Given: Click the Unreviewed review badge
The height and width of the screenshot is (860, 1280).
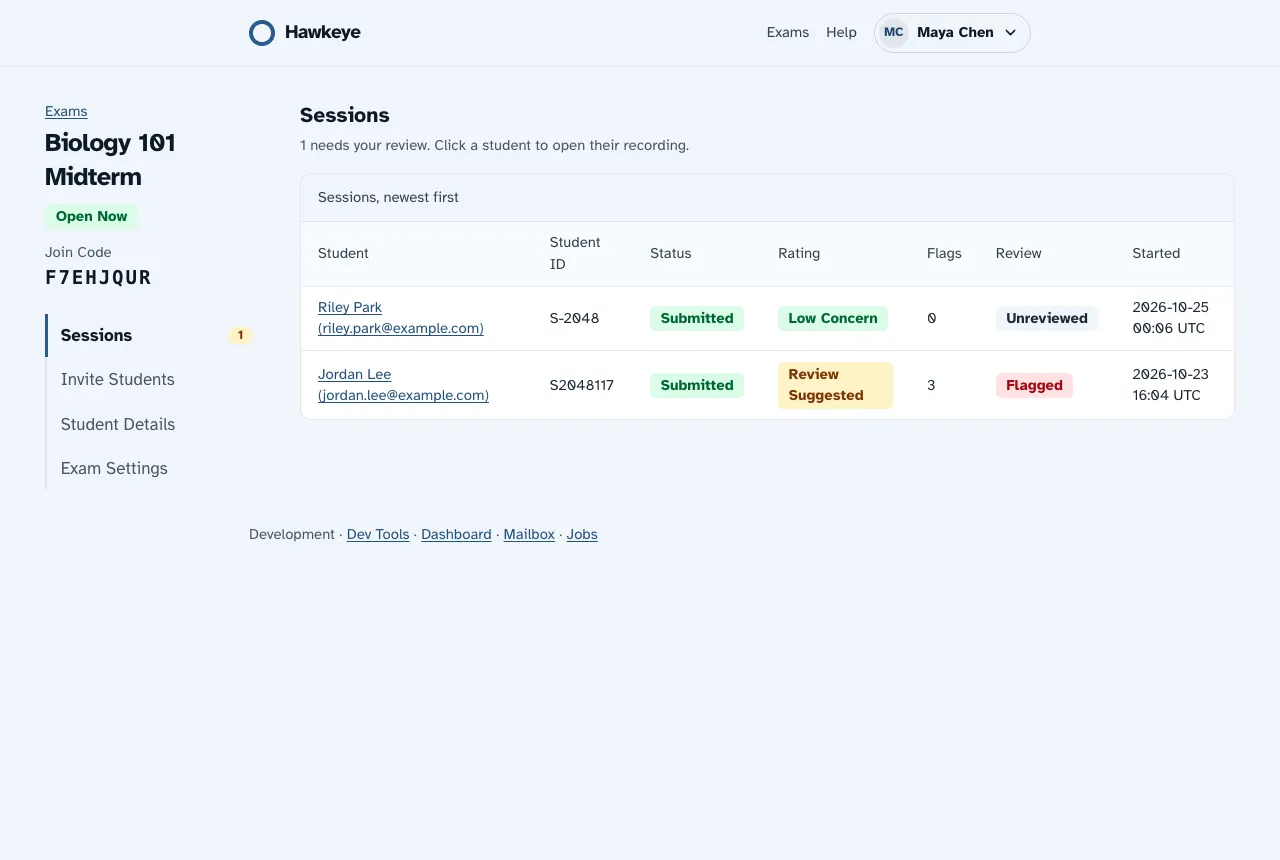Looking at the screenshot, I should pos(1047,318).
